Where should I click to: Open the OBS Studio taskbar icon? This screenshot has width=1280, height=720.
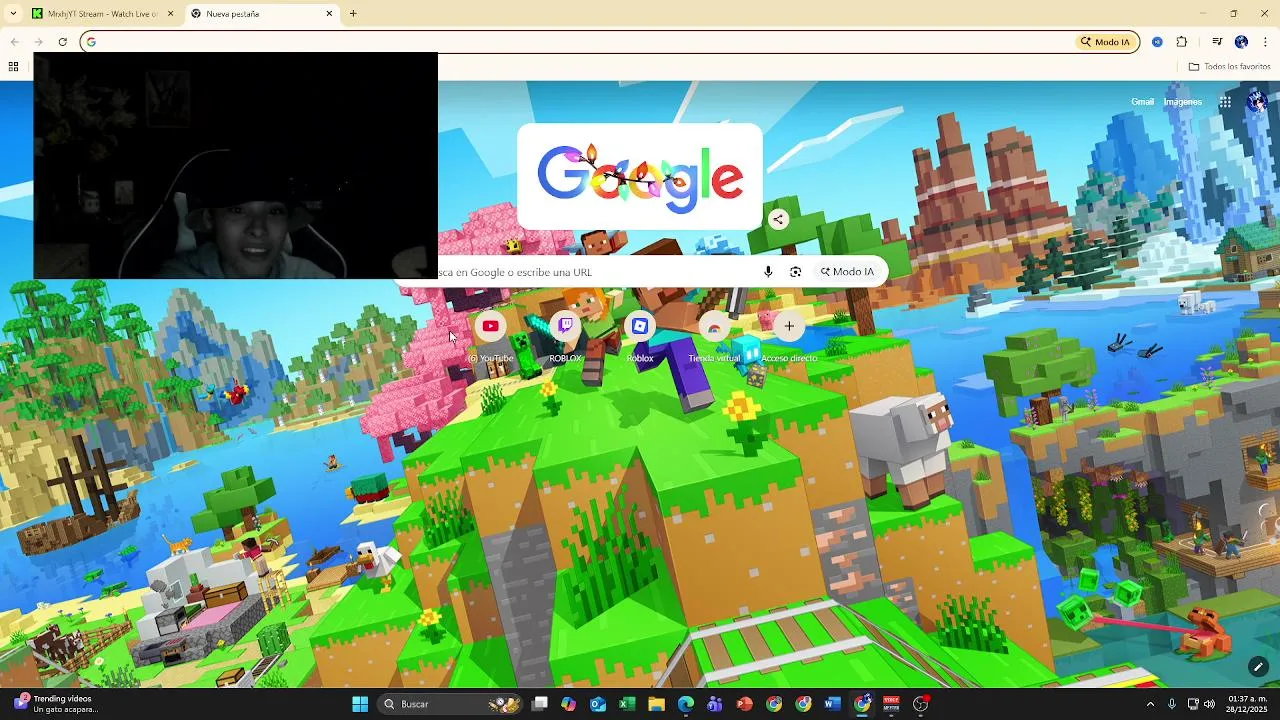pos(921,704)
